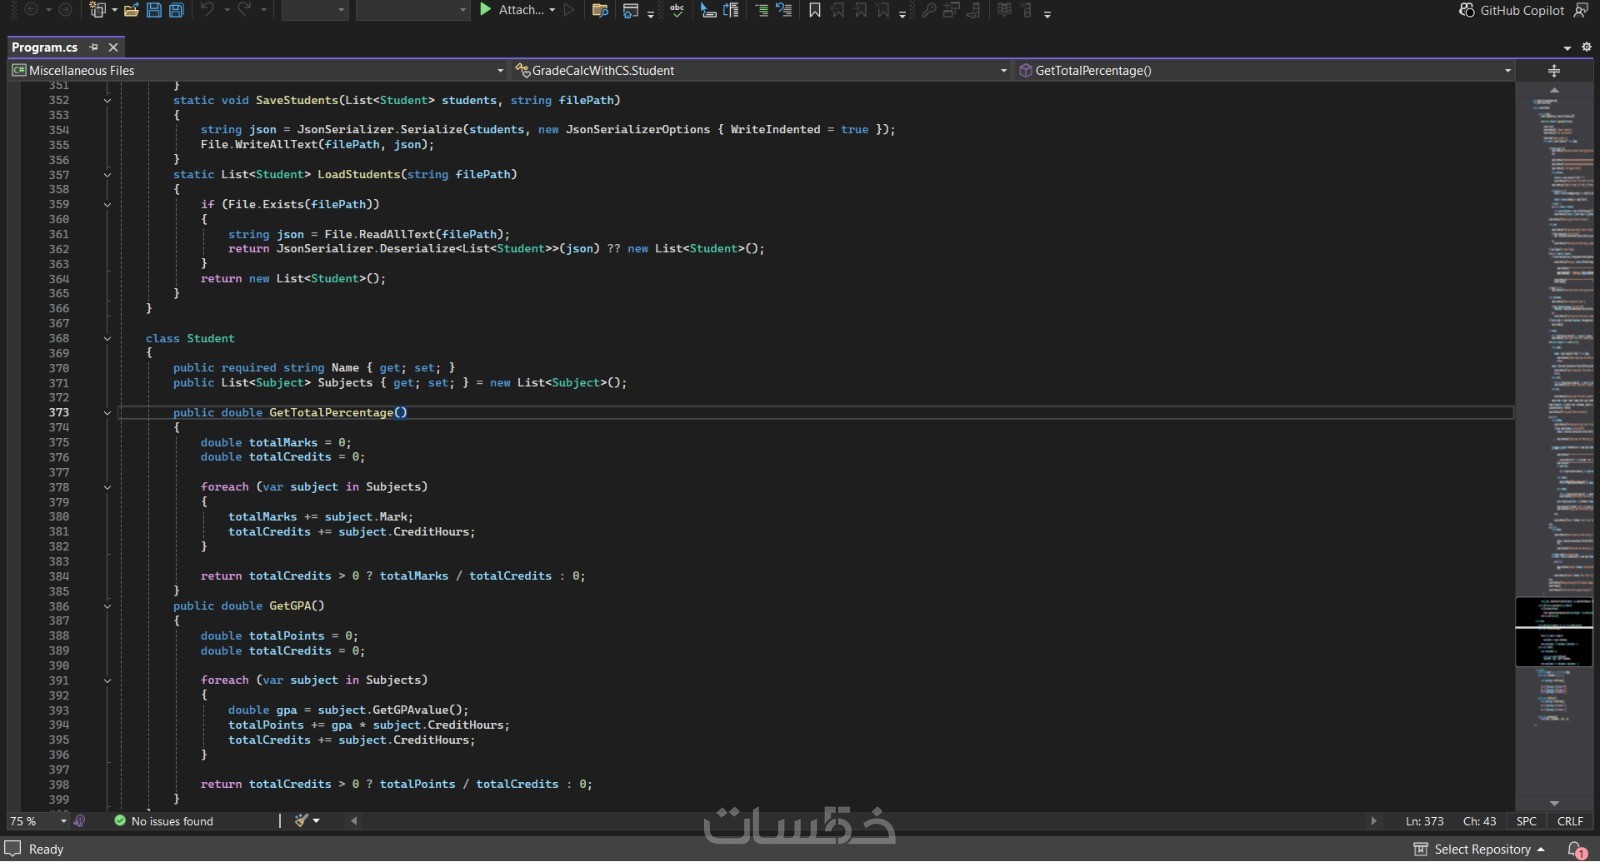
Task: Click the minimap code overview scrollbar
Action: [x=1554, y=400]
